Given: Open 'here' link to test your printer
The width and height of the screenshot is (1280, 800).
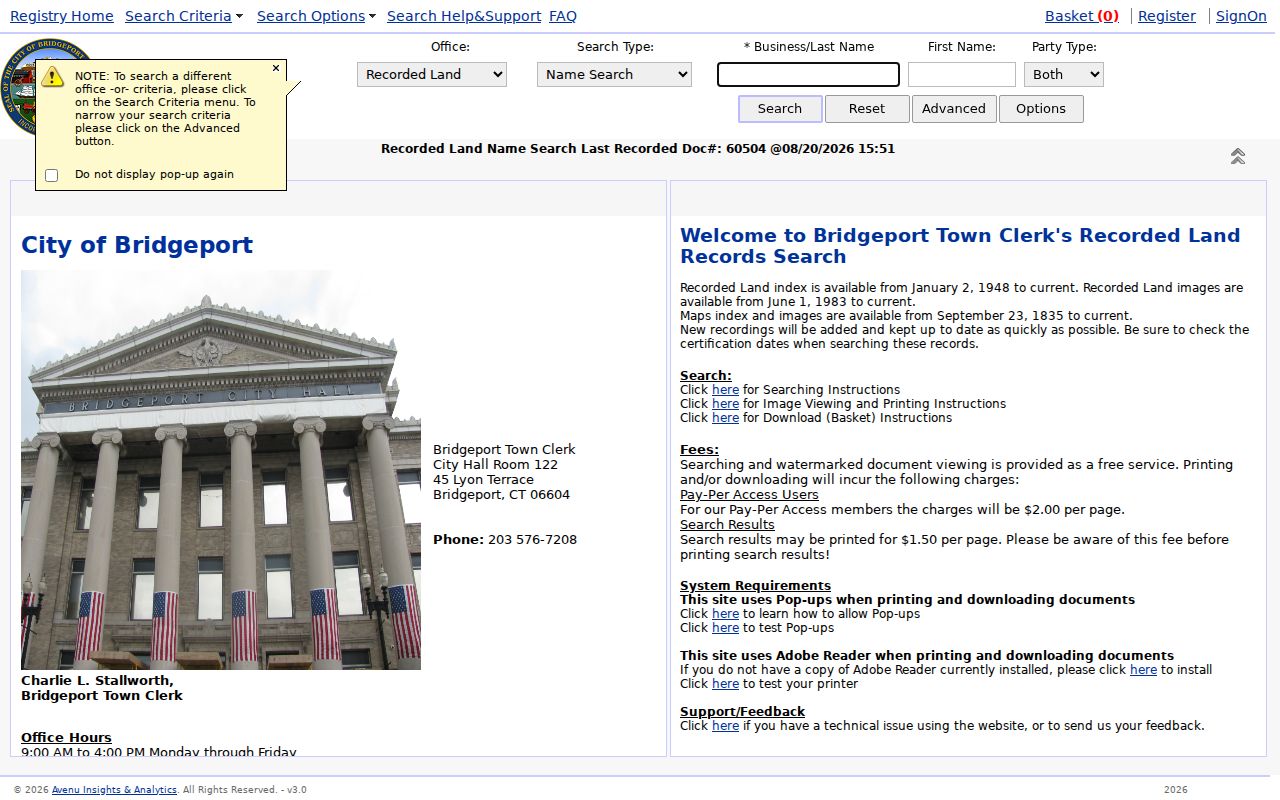Looking at the screenshot, I should (725, 684).
